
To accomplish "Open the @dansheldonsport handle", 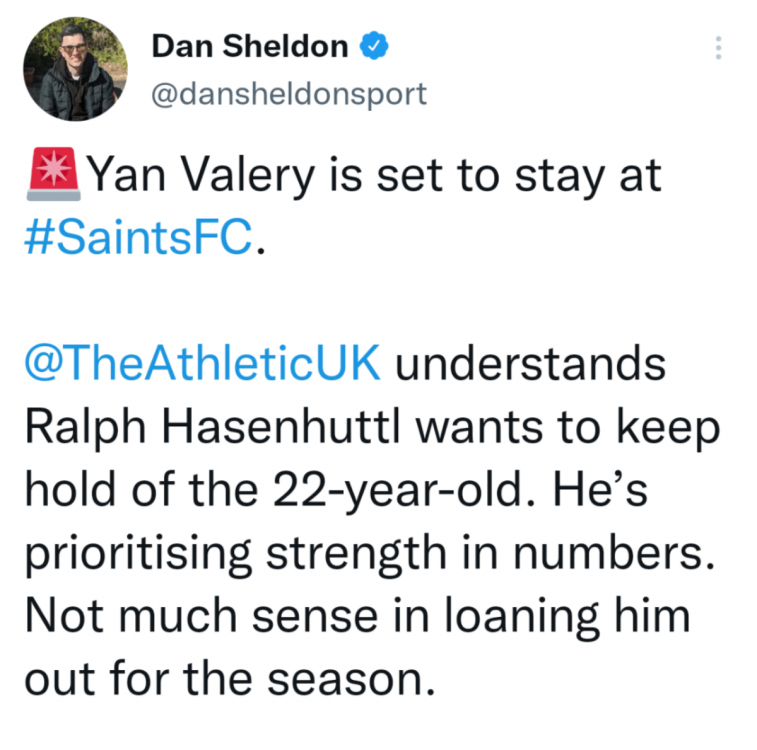I will click(x=289, y=93).
